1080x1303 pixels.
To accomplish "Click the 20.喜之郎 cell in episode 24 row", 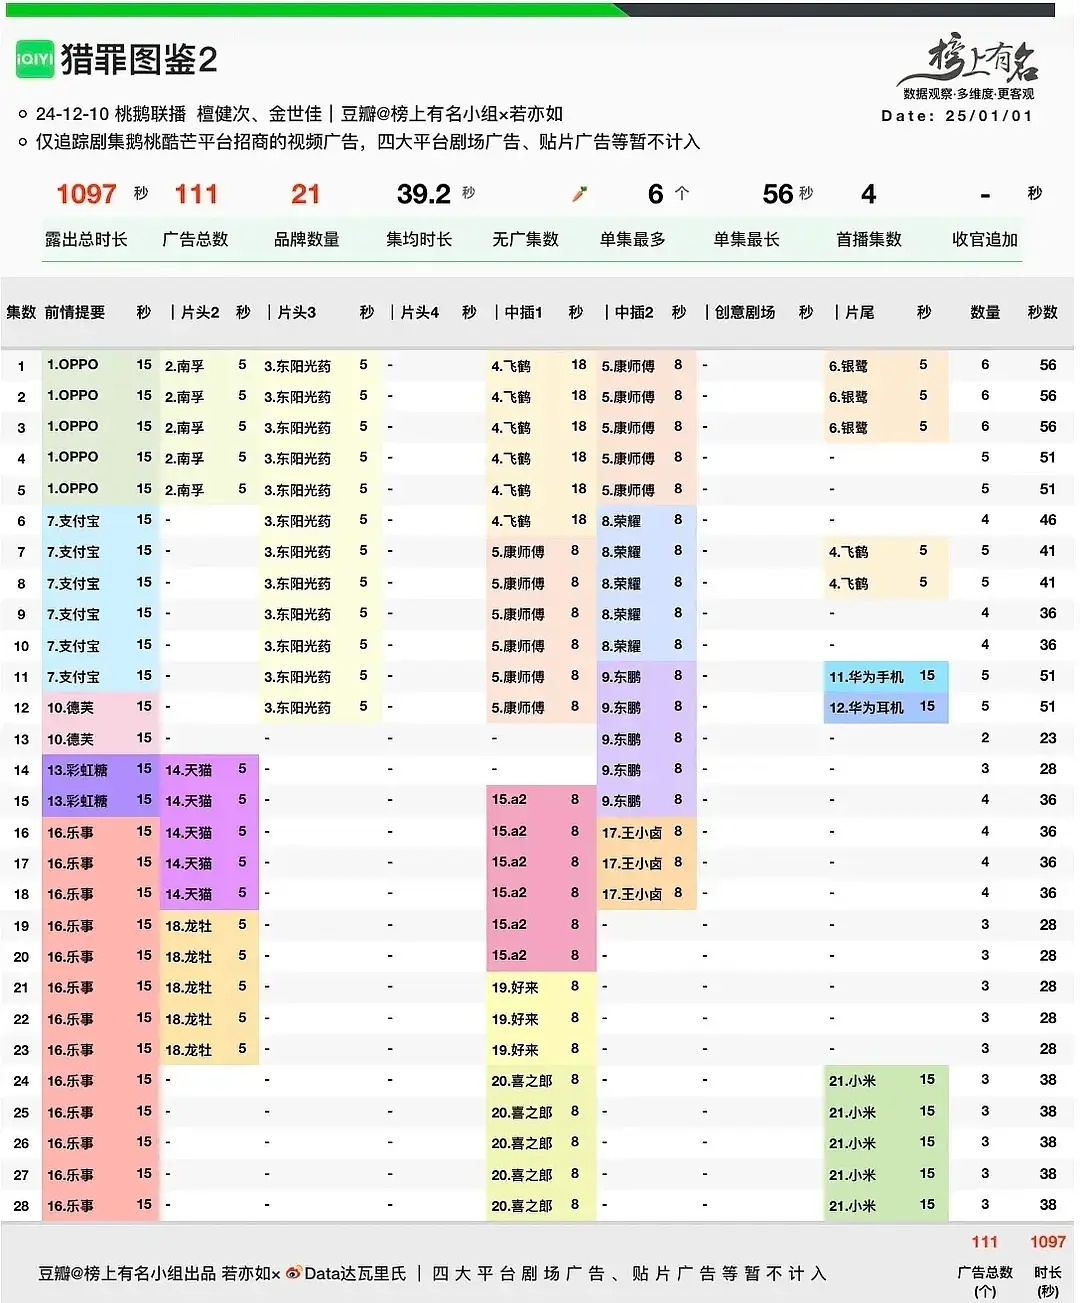I will coord(521,1081).
